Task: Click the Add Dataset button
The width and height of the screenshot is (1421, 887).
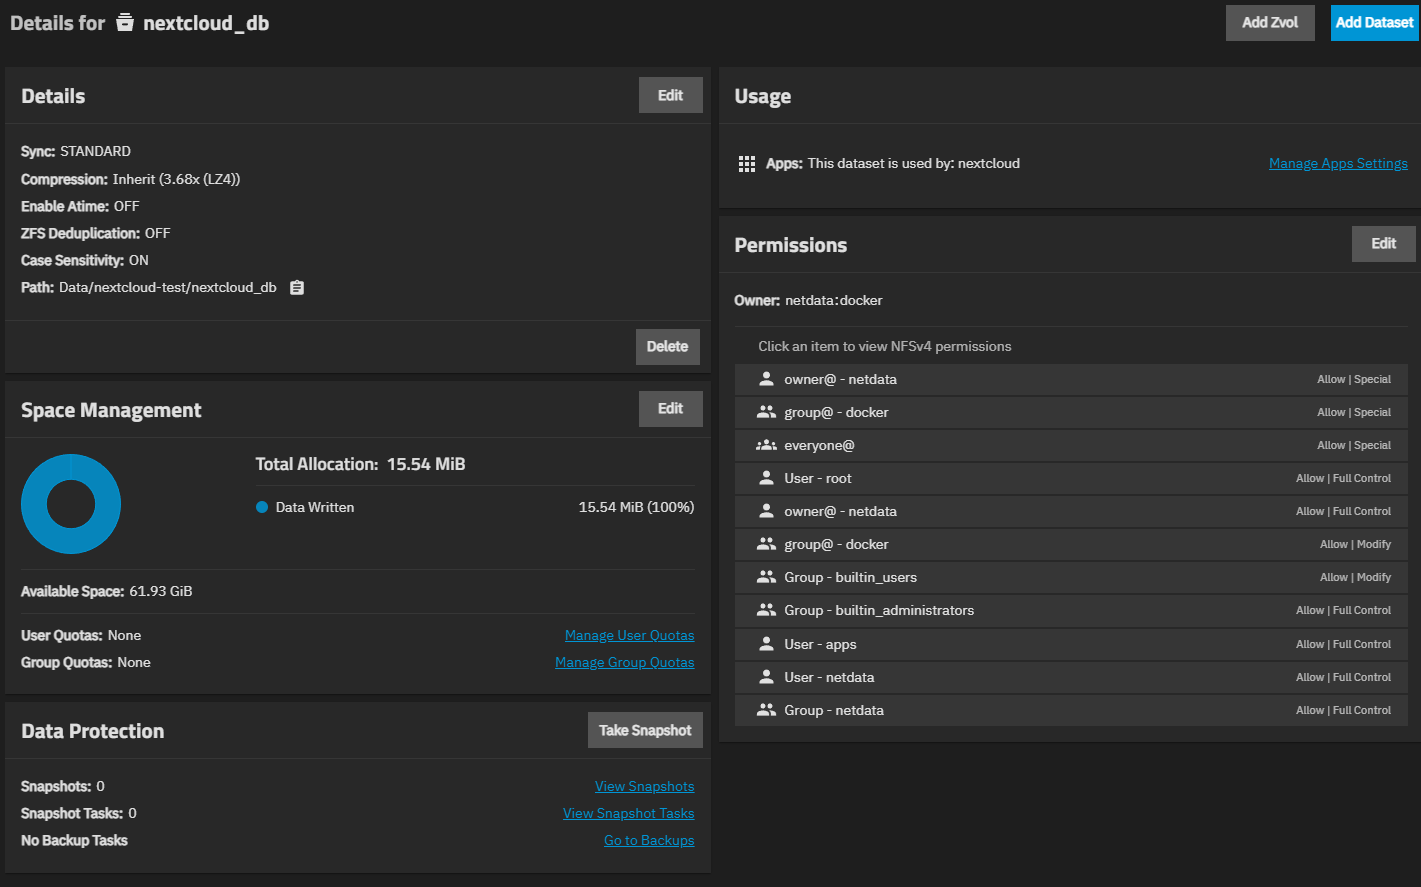Action: 1374,23
